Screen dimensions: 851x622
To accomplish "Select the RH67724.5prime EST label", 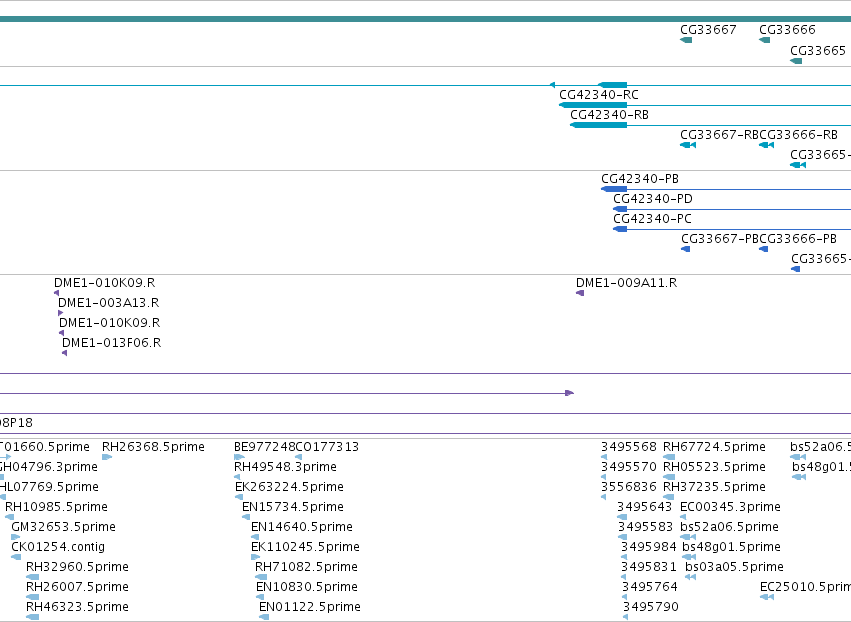I will [x=714, y=447].
